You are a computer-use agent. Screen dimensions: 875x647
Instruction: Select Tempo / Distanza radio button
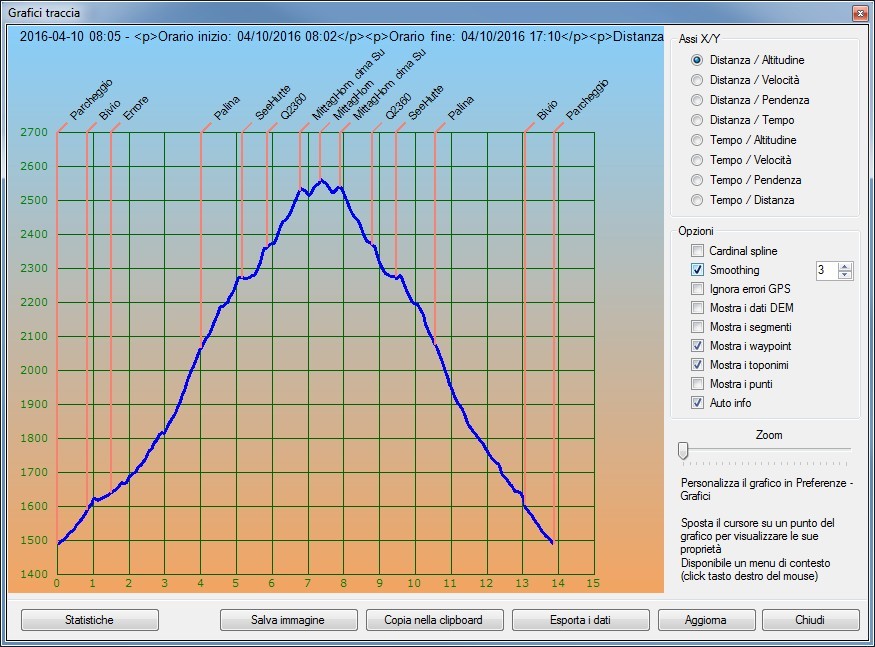coord(697,200)
